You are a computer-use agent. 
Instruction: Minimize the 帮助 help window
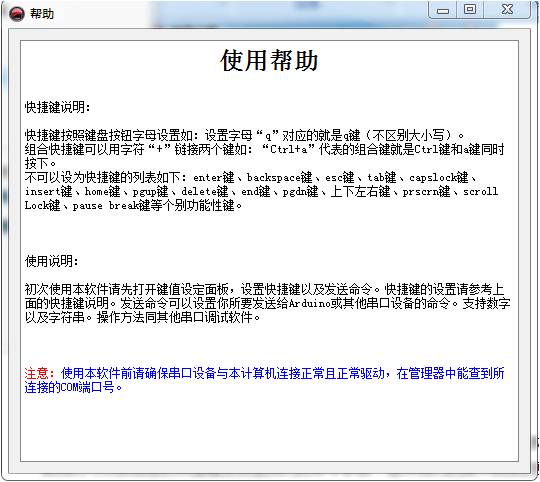(x=443, y=10)
